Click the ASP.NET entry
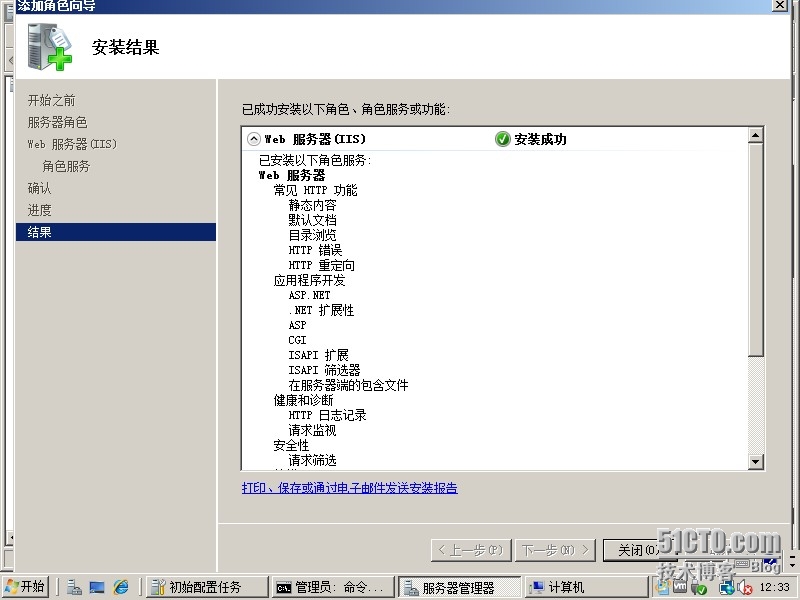This screenshot has width=800, height=600. pyautogui.click(x=309, y=295)
